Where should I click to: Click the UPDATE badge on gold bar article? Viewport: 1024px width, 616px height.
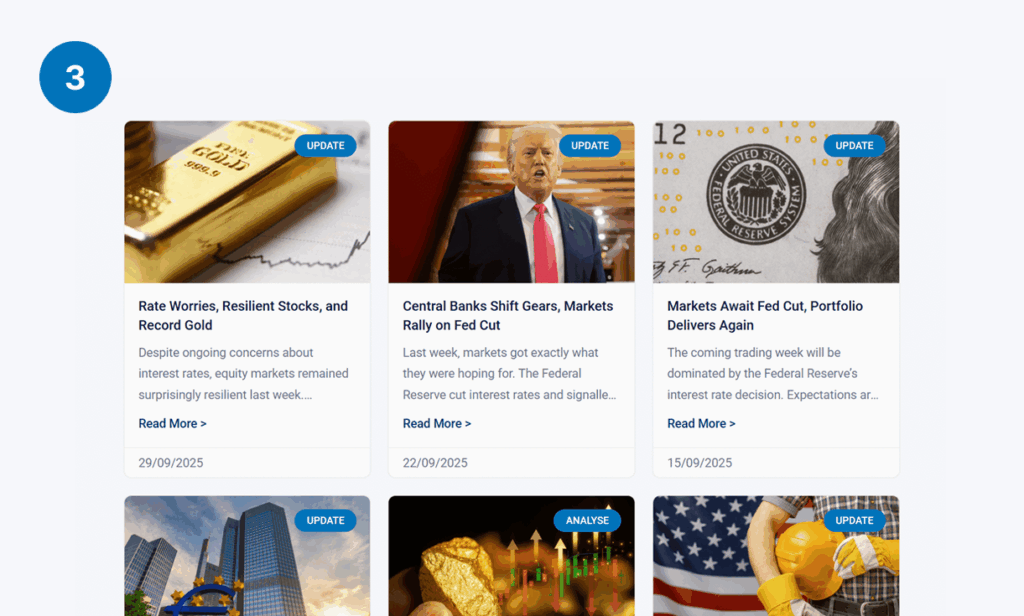click(325, 146)
